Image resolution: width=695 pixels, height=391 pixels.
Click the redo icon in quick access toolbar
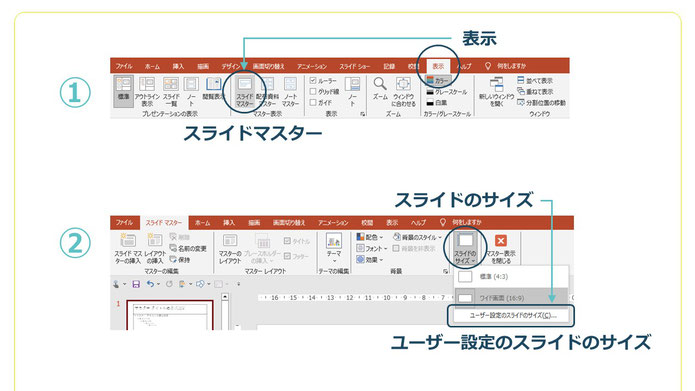pyautogui.click(x=169, y=284)
